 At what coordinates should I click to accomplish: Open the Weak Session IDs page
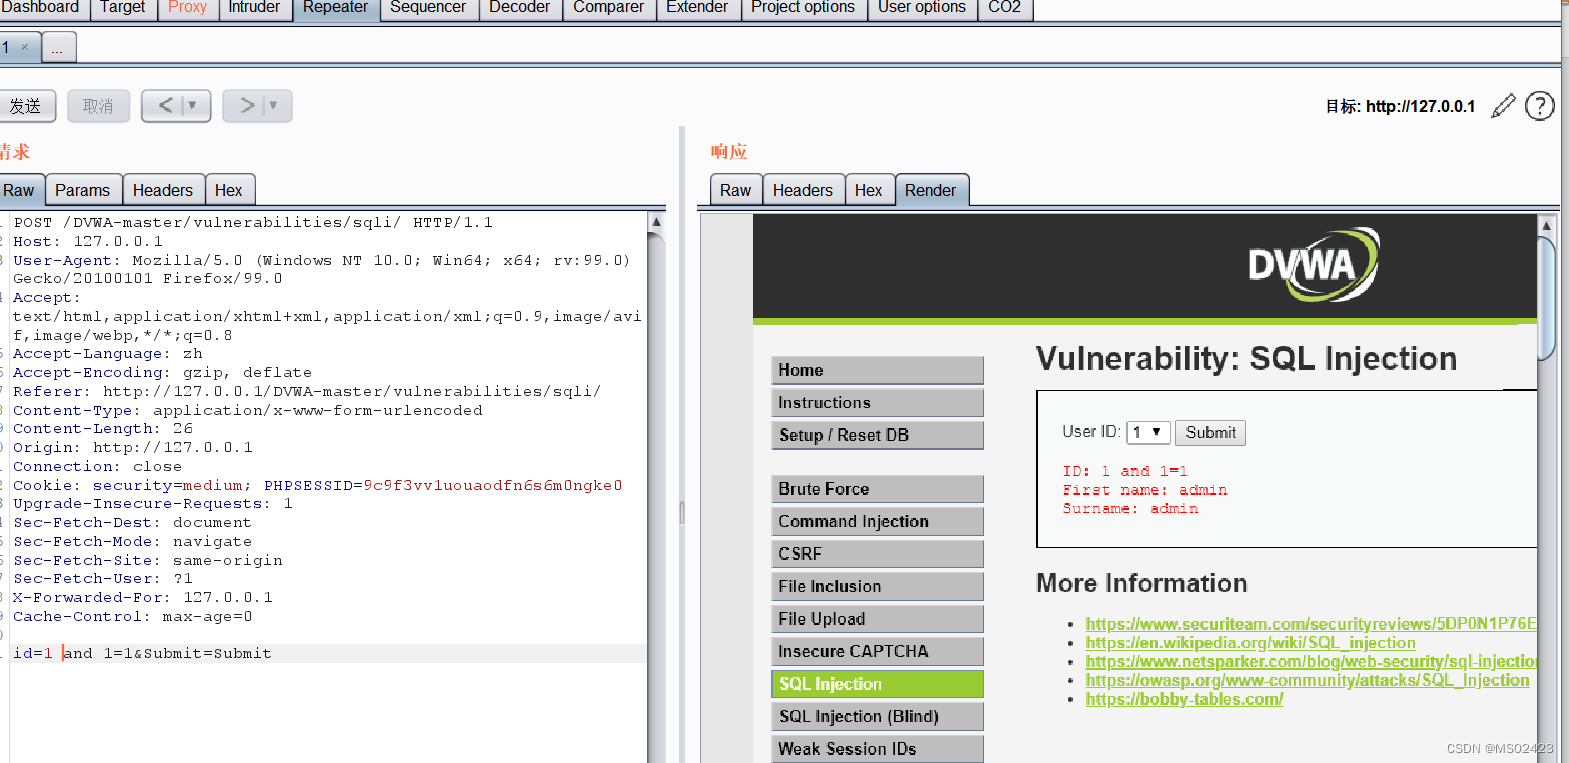tap(877, 749)
